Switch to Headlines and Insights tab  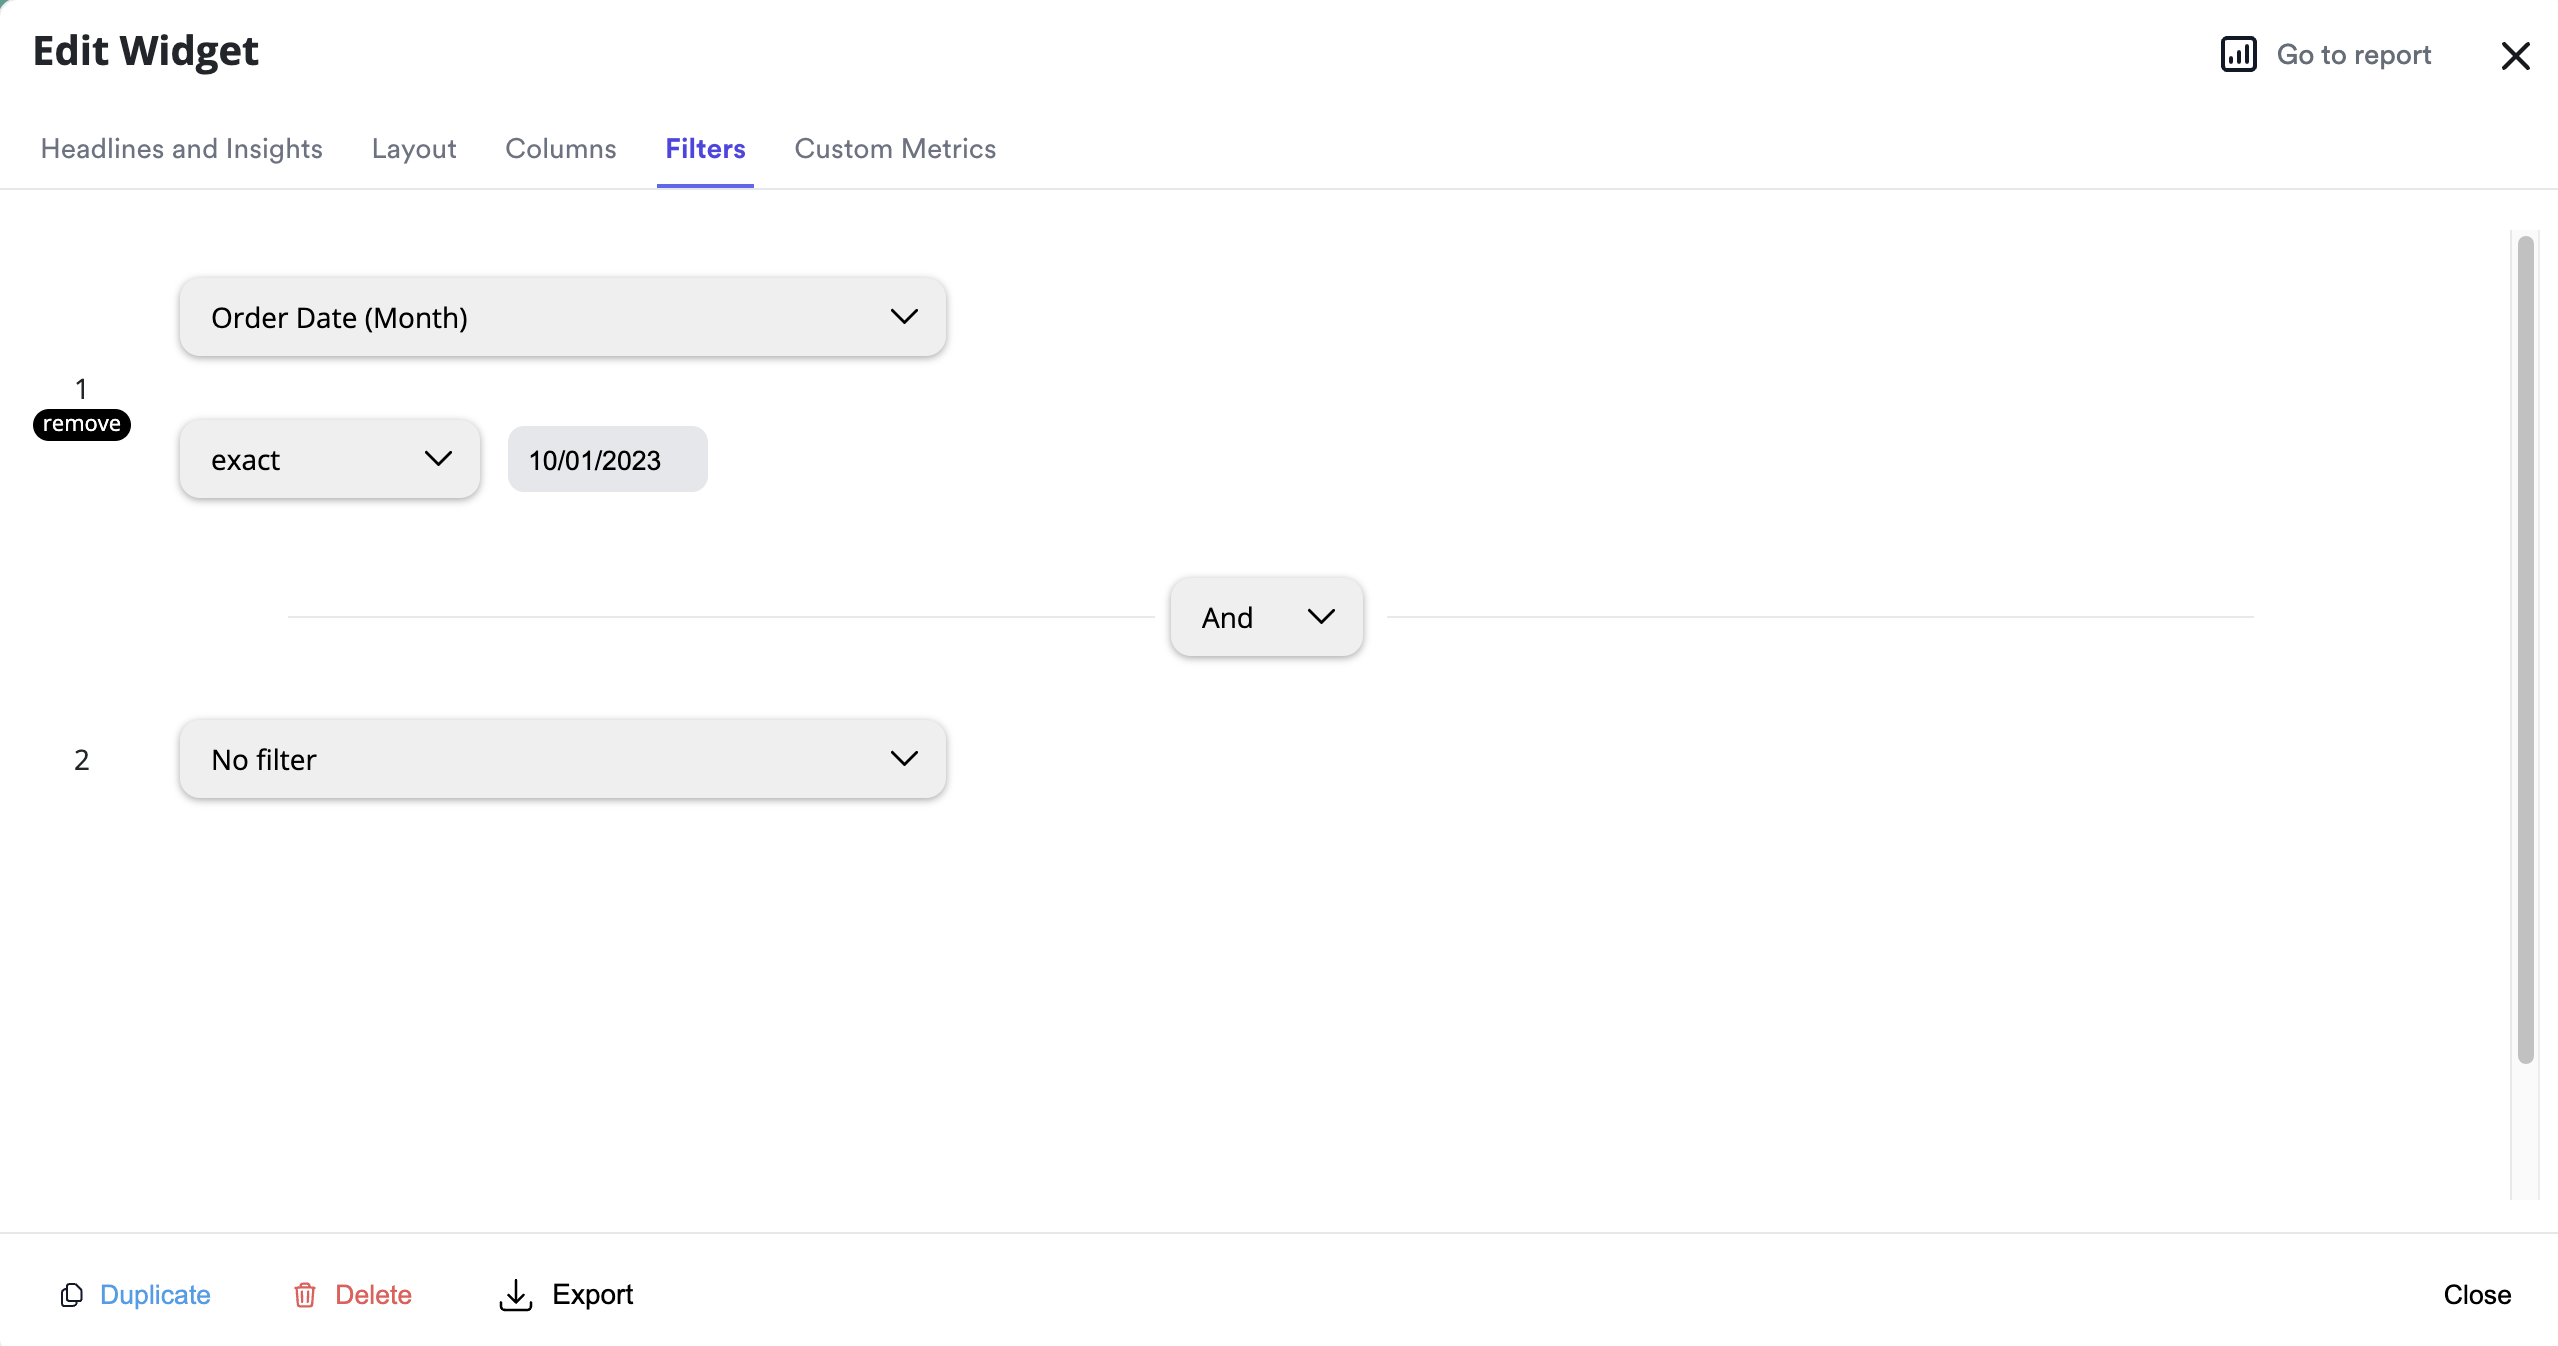[x=181, y=149]
